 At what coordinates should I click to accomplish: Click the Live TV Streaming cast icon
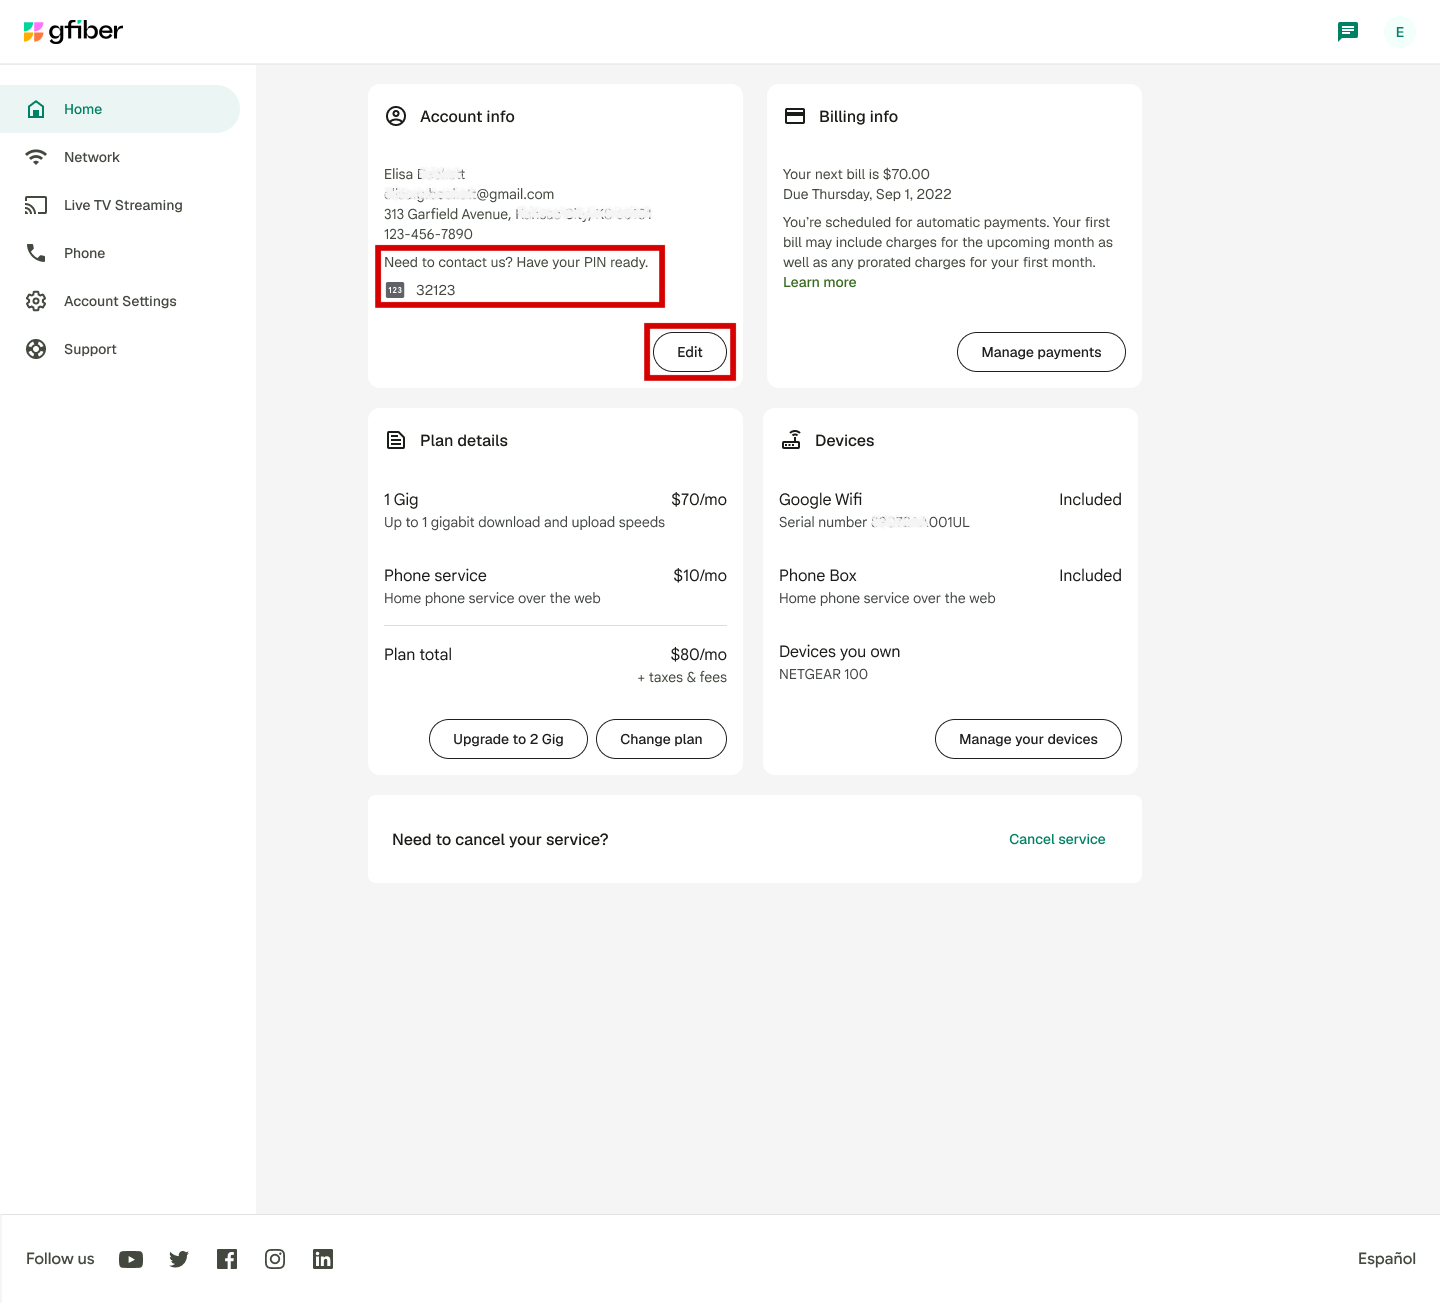pos(36,205)
